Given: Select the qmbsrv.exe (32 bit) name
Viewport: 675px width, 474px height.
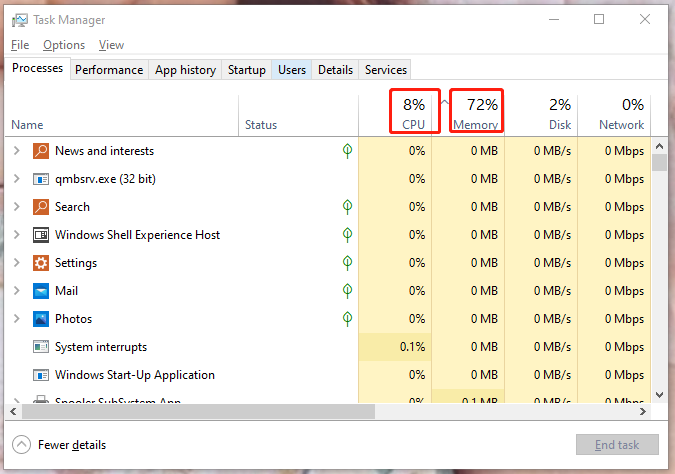Looking at the screenshot, I should [105, 179].
